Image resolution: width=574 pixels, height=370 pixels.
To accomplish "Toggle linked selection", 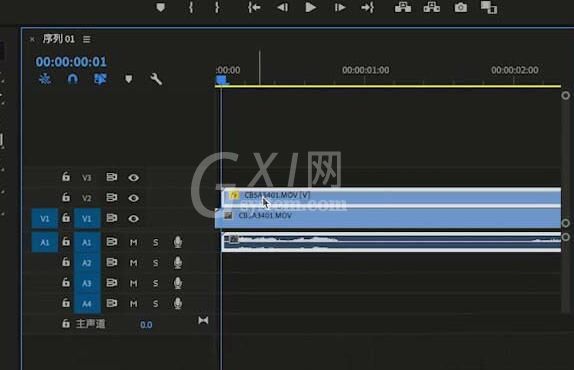I will tap(100, 79).
